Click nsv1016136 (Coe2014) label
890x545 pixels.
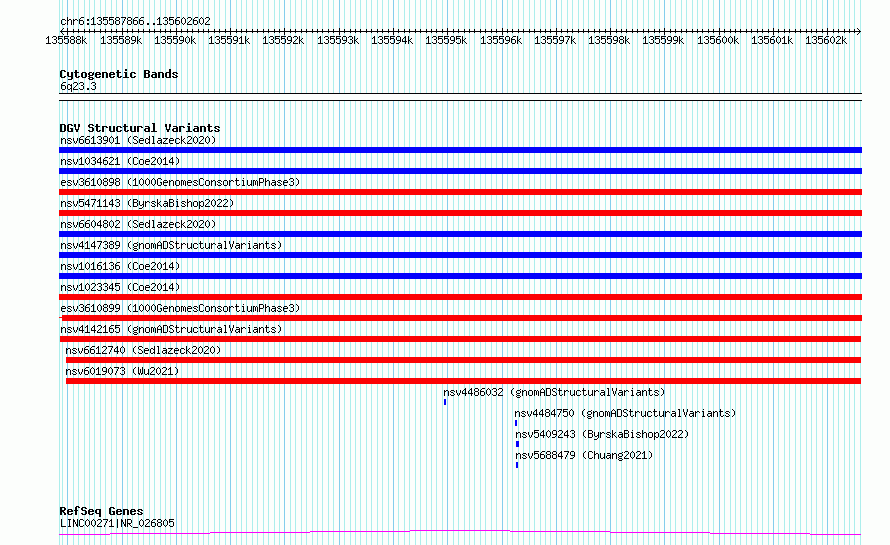point(120,266)
